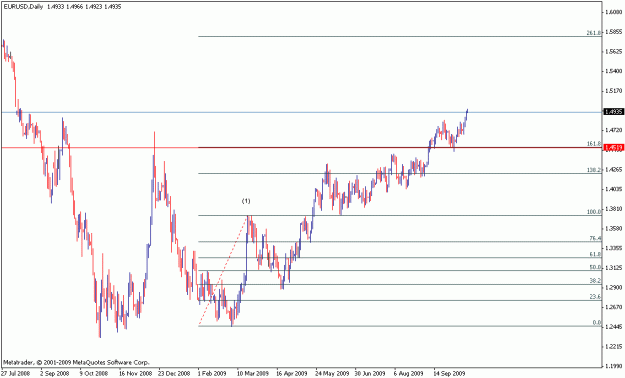Click the 1.6080 price axis value
The width and height of the screenshot is (625, 378).
pyautogui.click(x=614, y=12)
